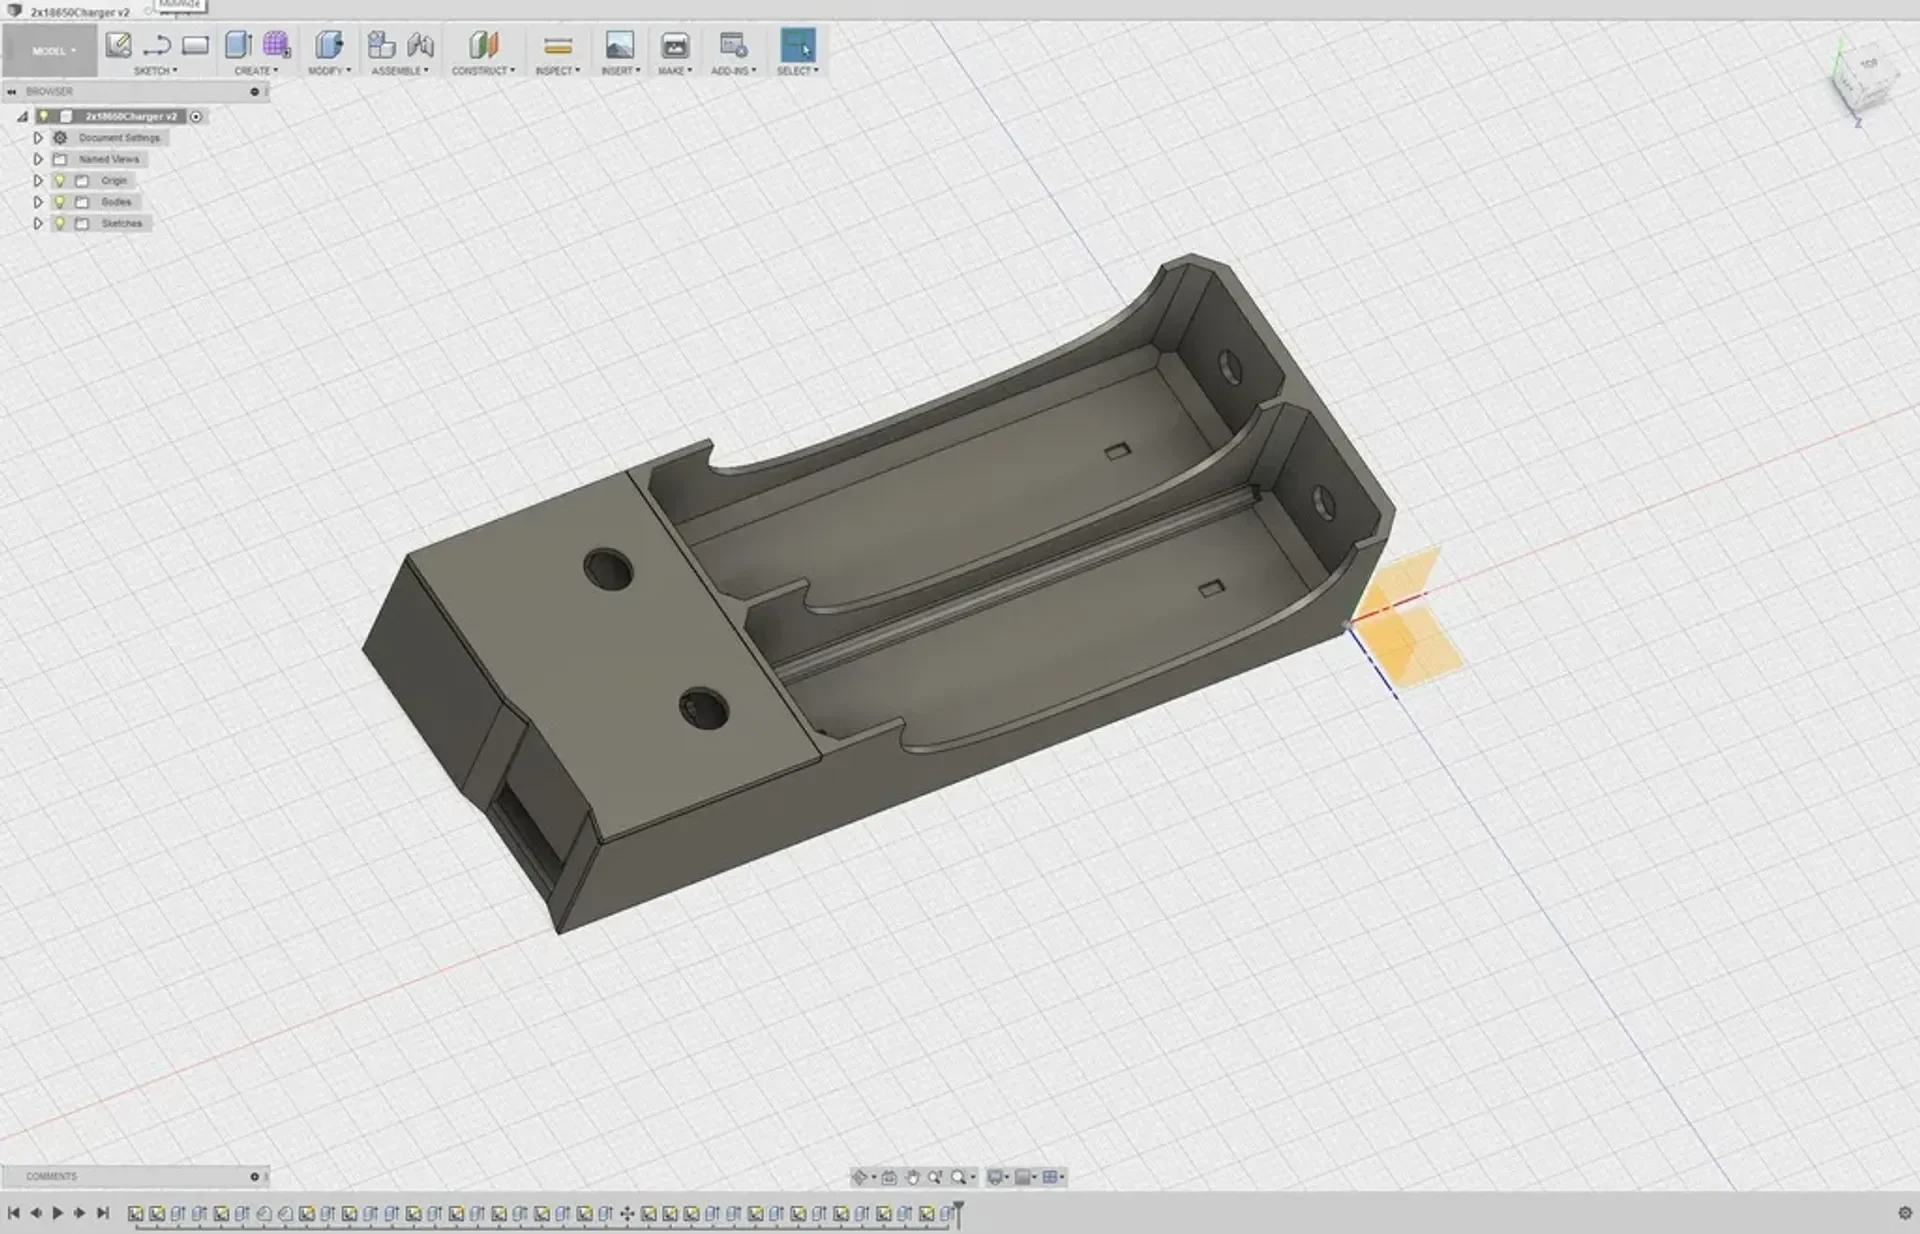Screen dimensions: 1920x1234
Task: Open the INSPECT menu
Action: [x=557, y=71]
